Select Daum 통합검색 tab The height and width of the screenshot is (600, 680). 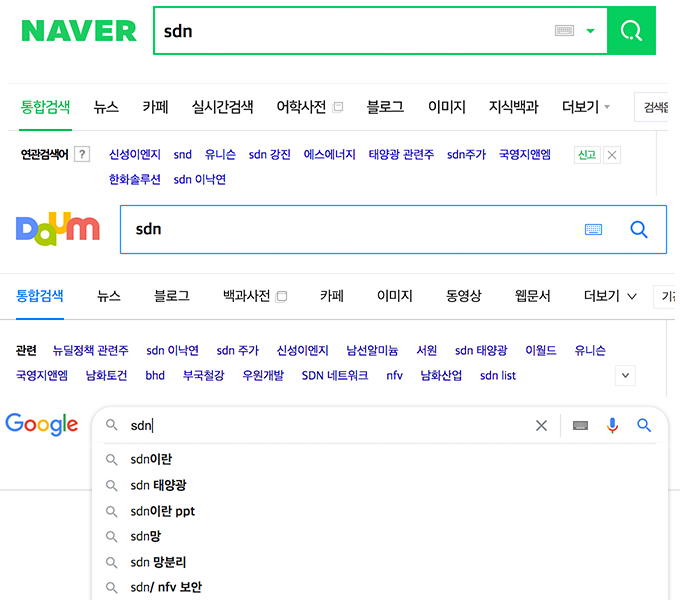coord(40,296)
